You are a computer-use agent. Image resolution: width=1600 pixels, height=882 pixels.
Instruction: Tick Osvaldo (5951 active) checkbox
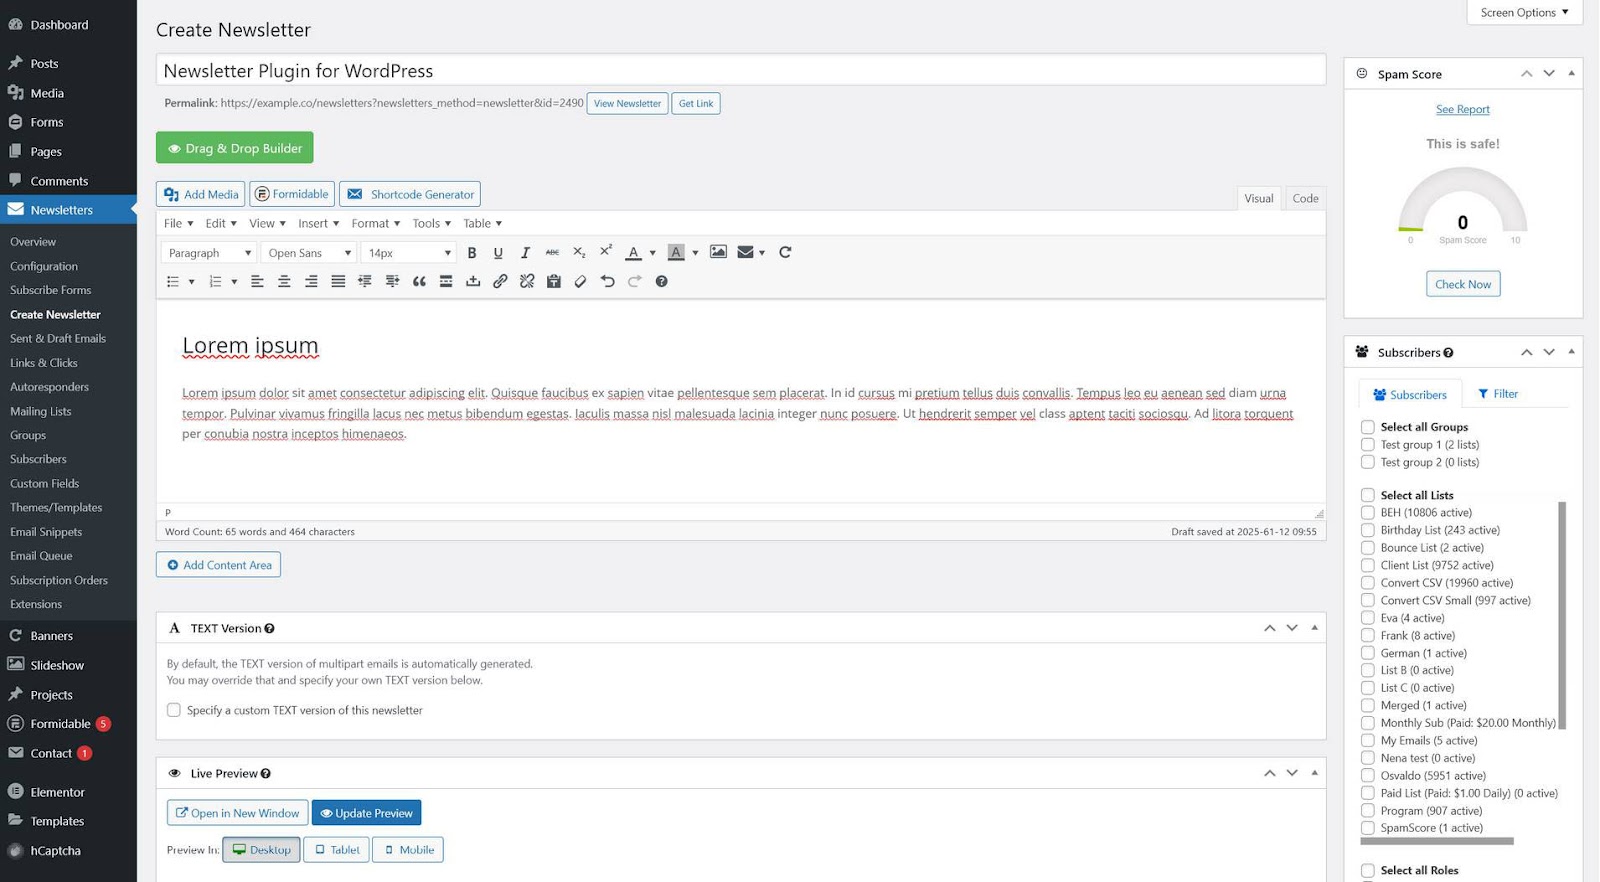(1368, 776)
